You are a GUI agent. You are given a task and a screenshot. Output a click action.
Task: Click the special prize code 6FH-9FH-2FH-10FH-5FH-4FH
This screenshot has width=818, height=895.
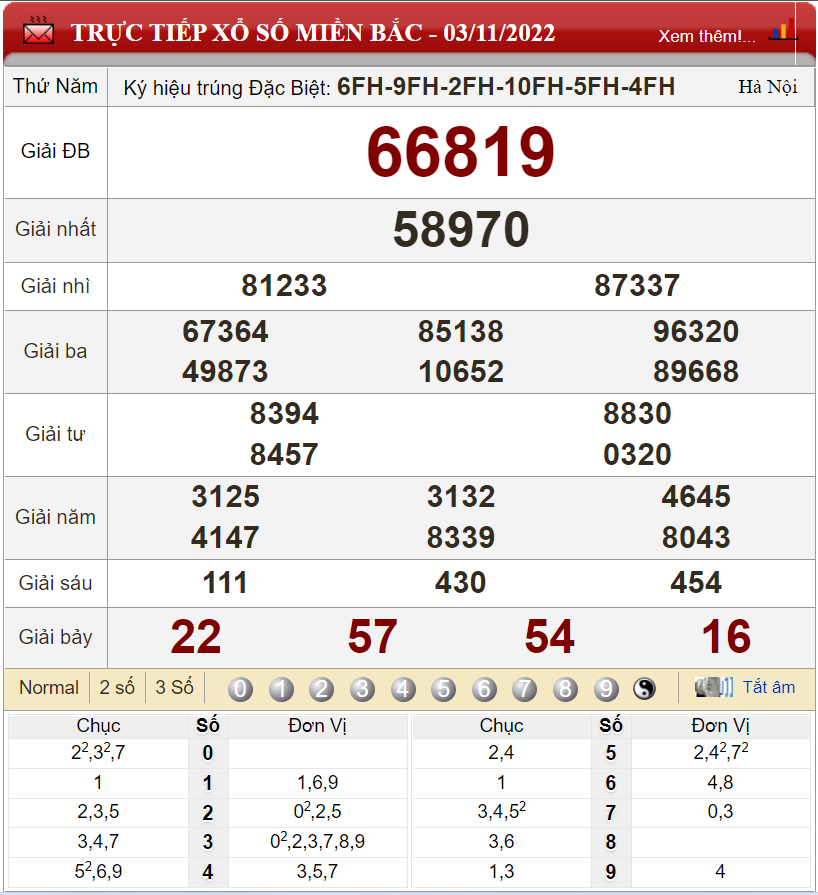point(506,87)
